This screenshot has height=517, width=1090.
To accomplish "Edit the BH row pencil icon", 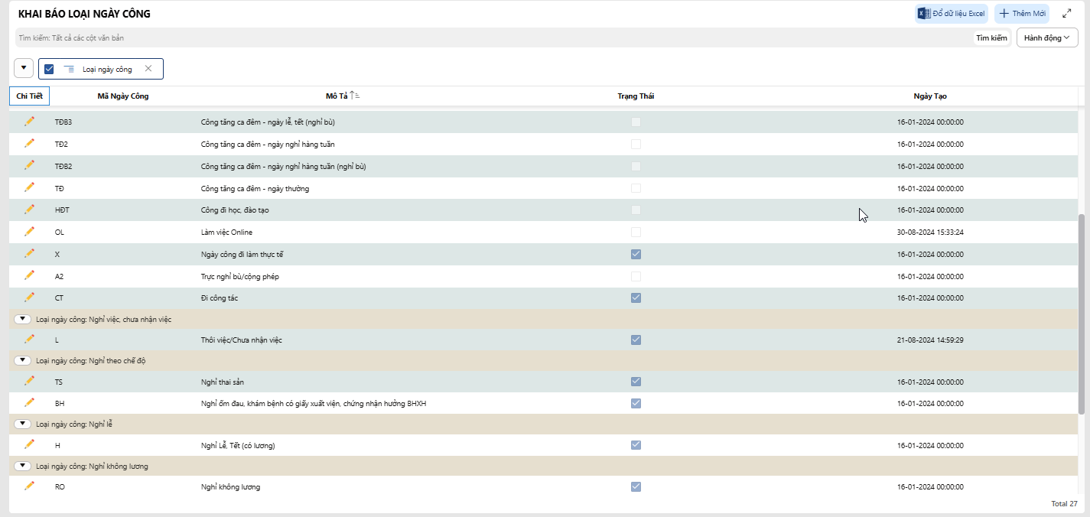I will tap(29, 402).
